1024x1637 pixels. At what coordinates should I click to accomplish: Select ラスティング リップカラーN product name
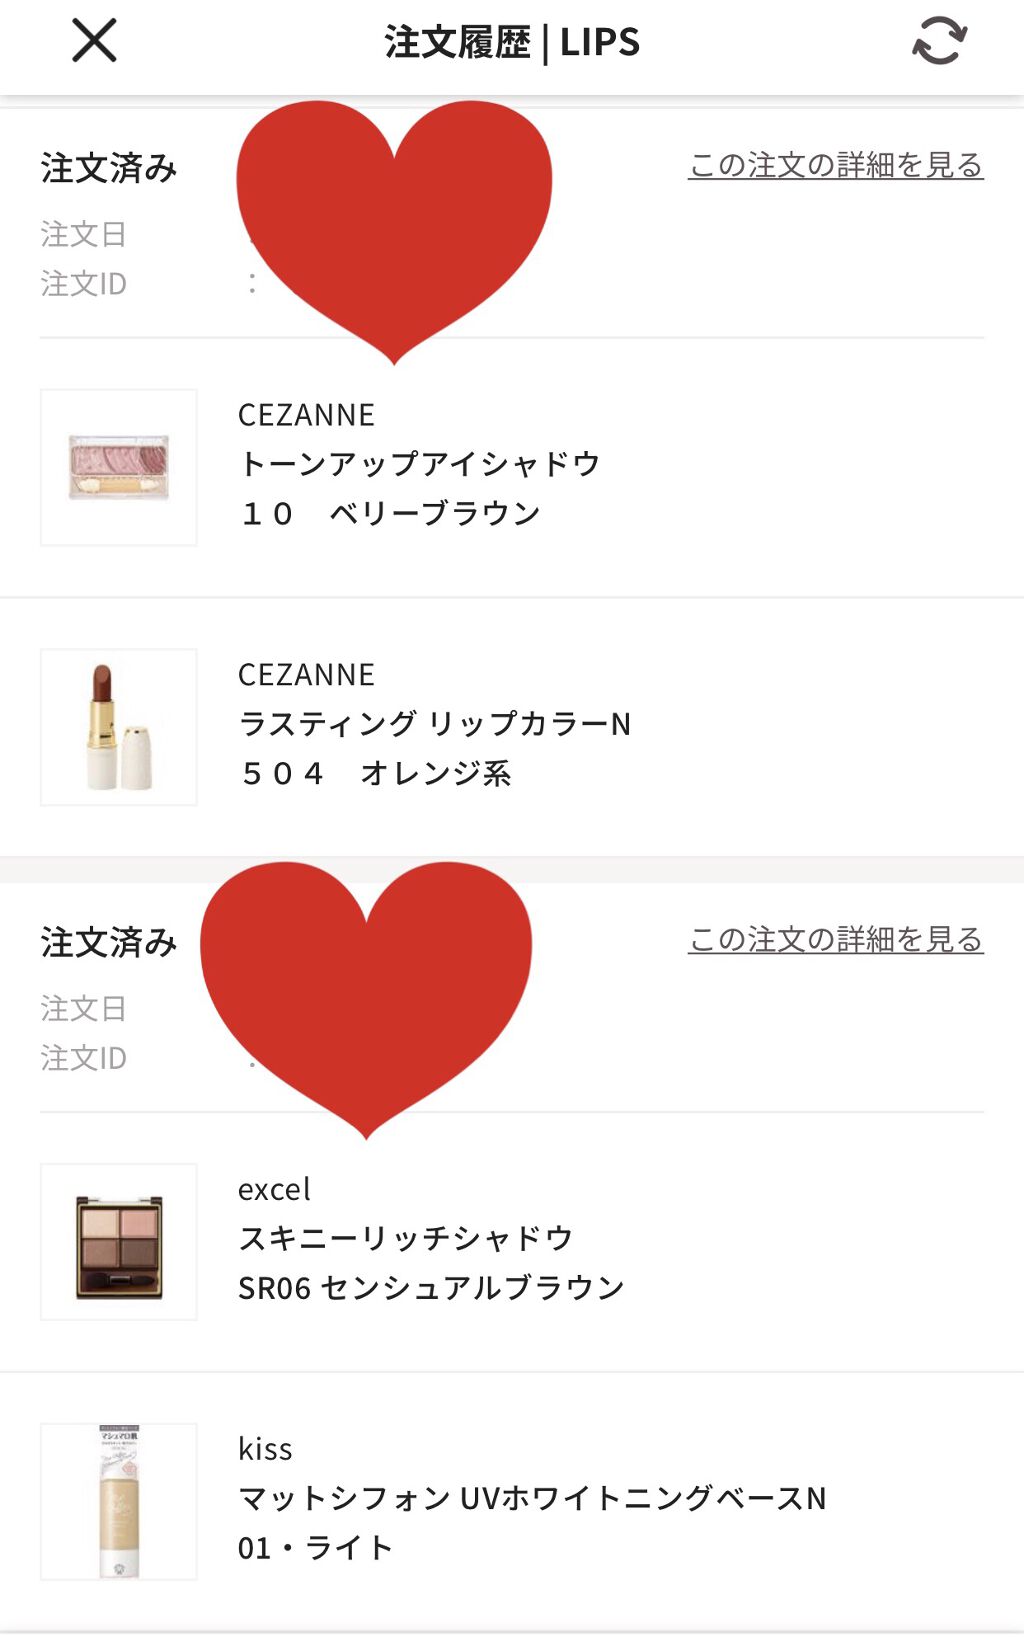coord(435,724)
